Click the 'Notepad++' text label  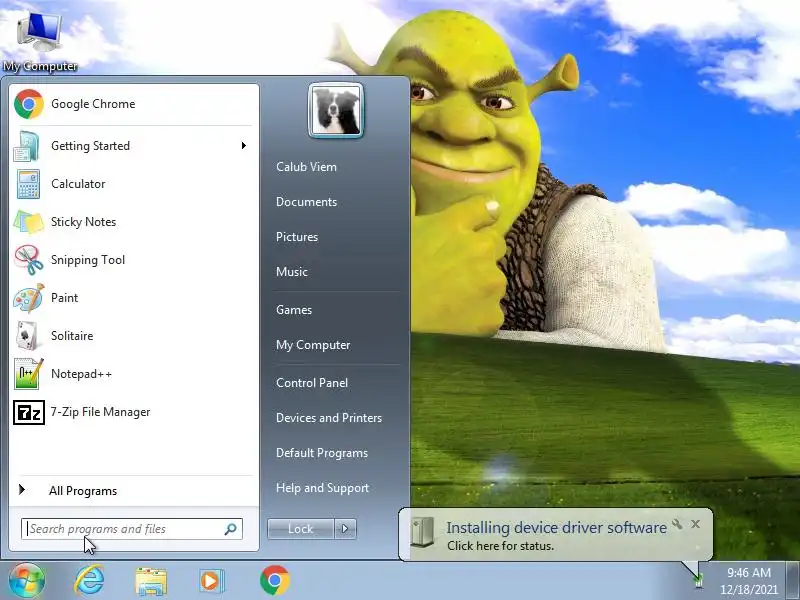81,374
